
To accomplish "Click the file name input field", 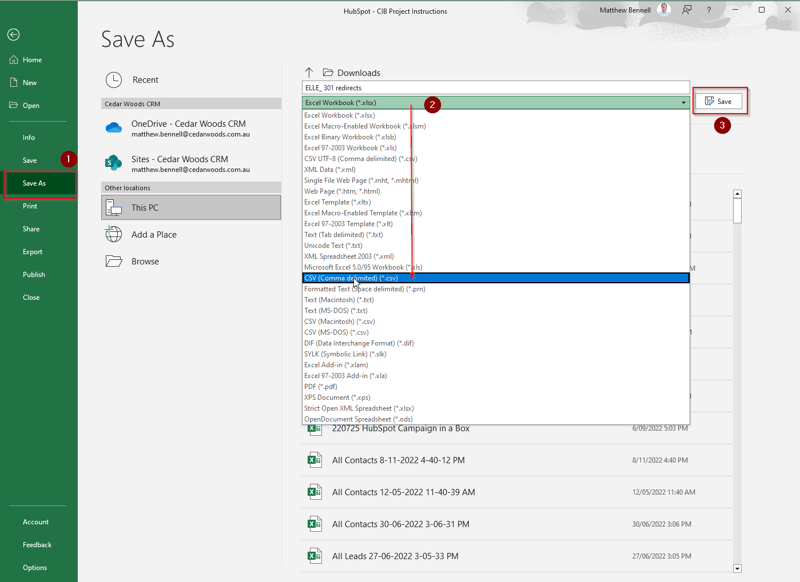I will (x=495, y=88).
